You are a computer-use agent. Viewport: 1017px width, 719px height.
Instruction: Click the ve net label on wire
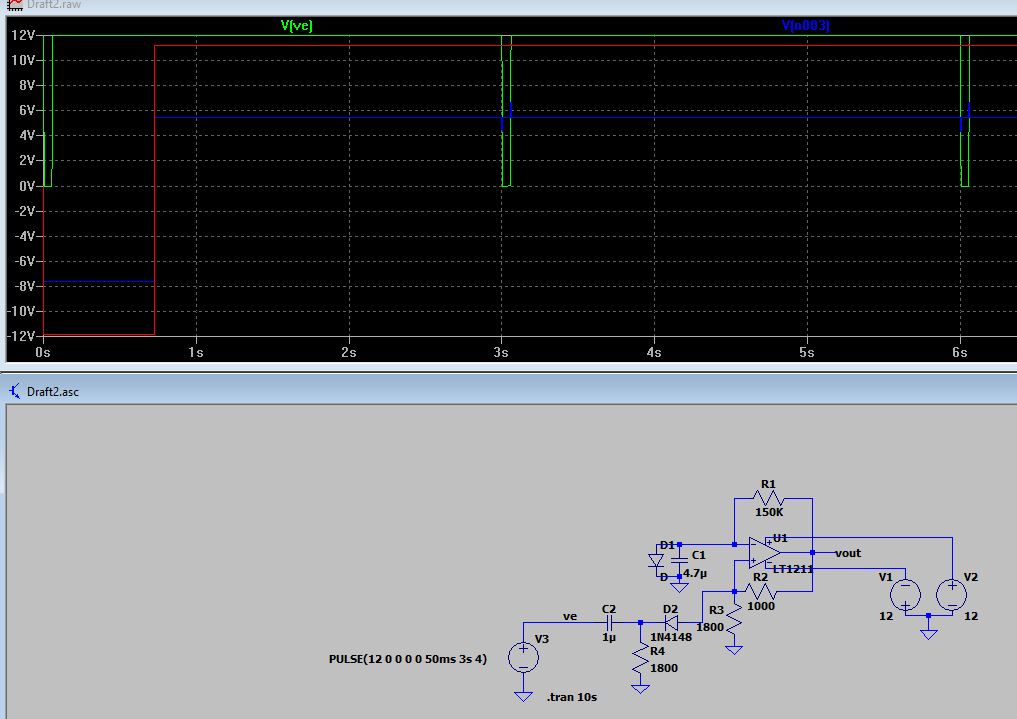tap(569, 616)
